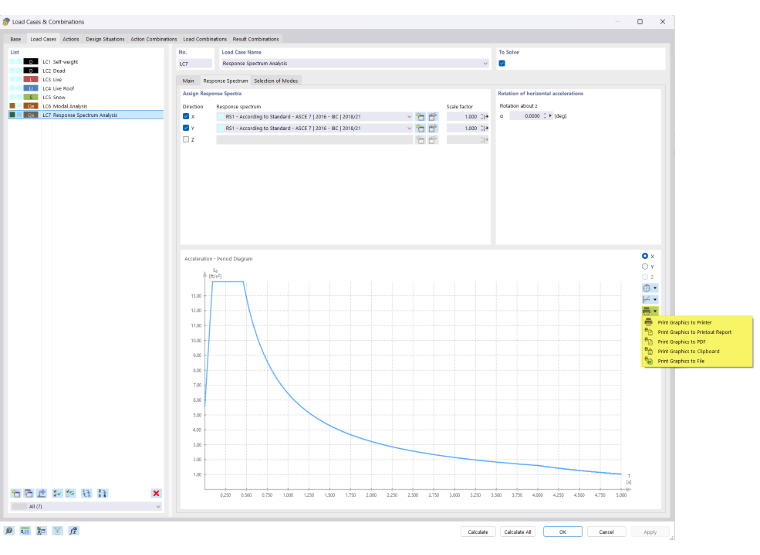Delete the selected load case with red X
This screenshot has width=760, height=555.
click(156, 493)
